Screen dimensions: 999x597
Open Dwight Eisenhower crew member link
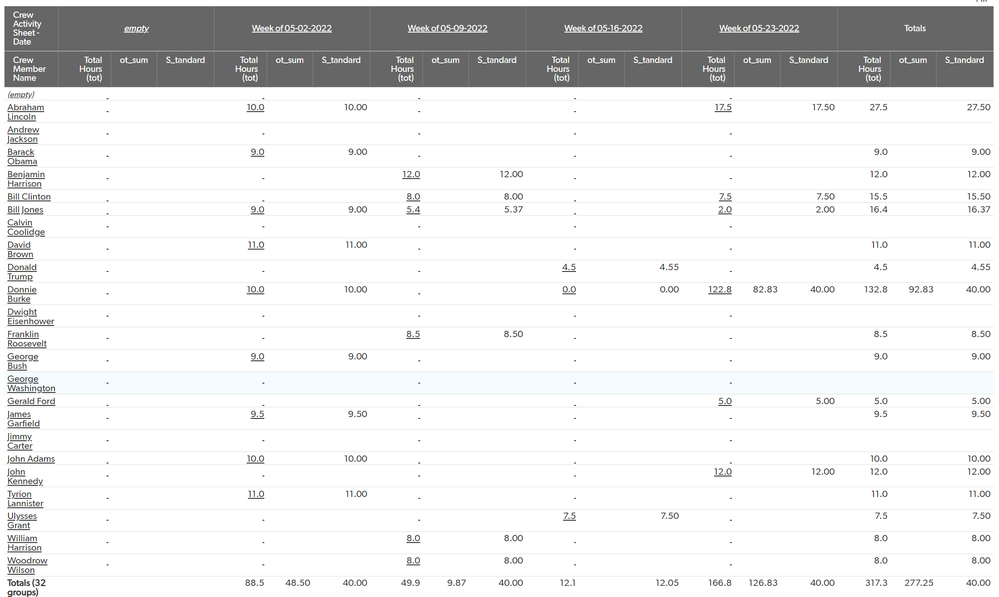[x=31, y=317]
